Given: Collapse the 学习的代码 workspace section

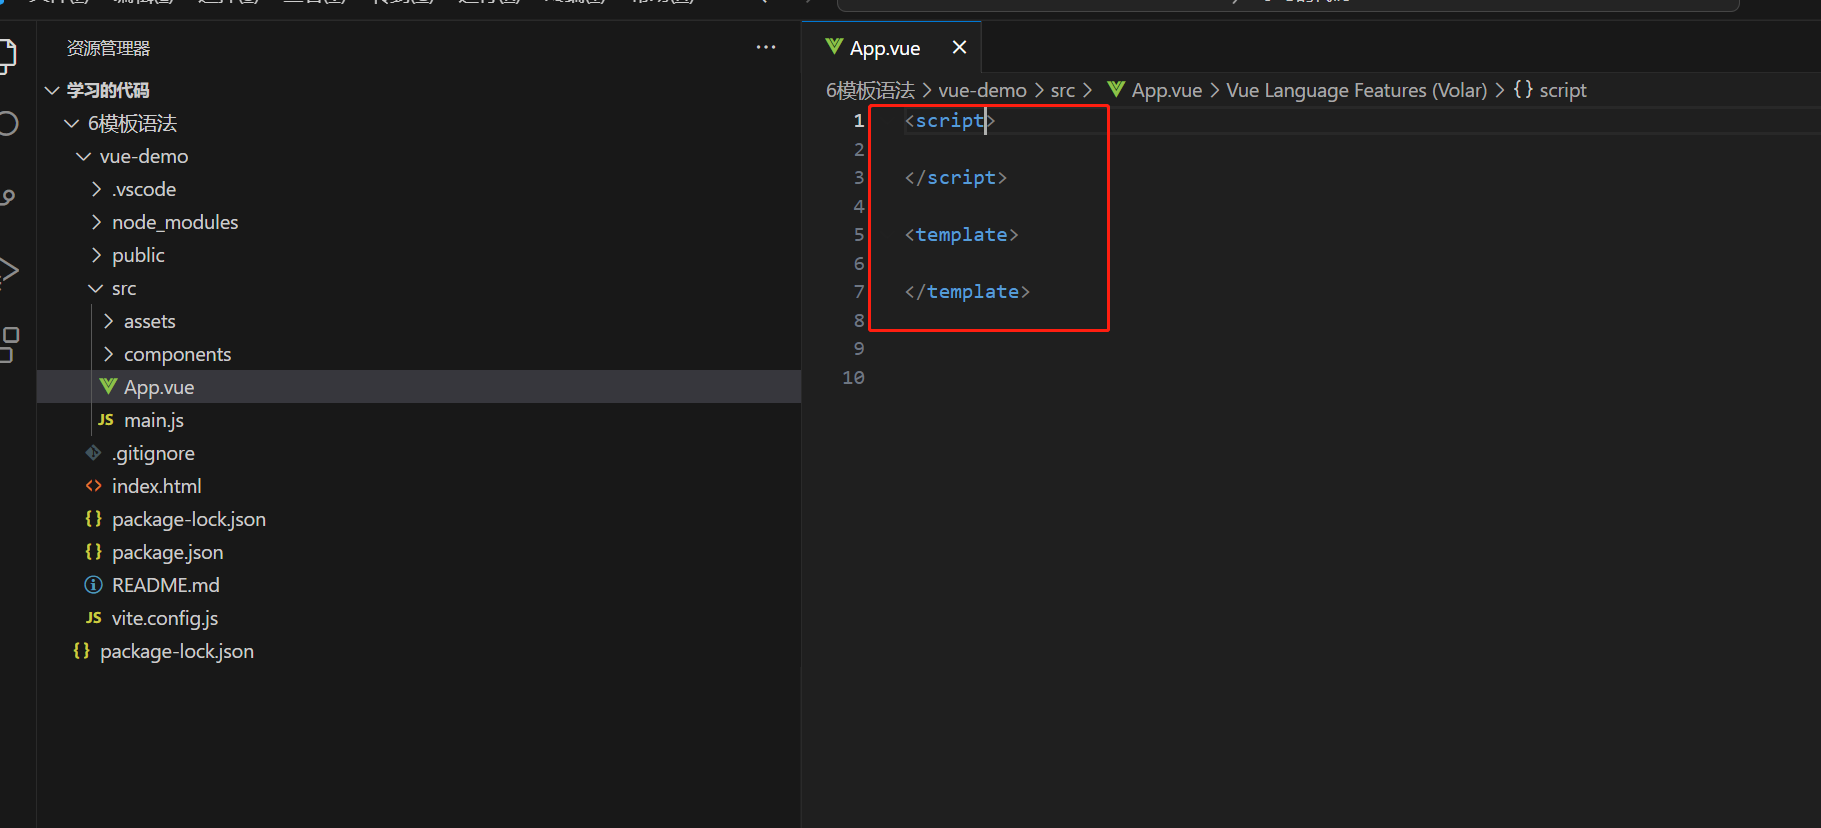Looking at the screenshot, I should point(52,90).
